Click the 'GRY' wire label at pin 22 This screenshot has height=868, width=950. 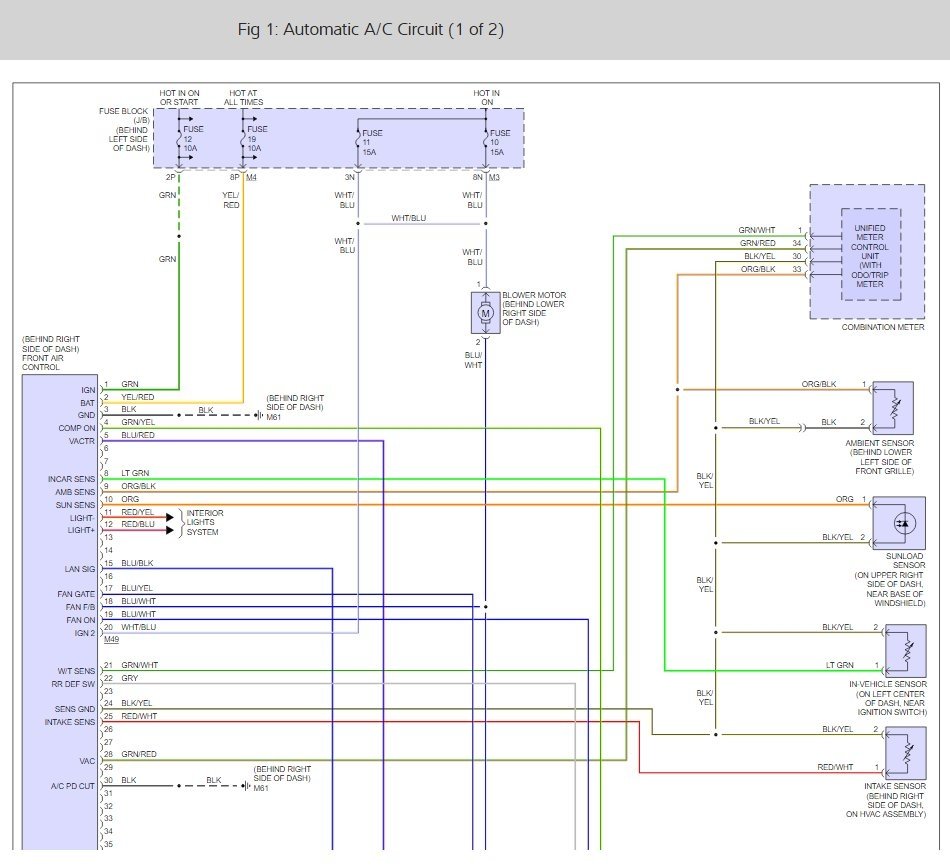tap(130, 678)
